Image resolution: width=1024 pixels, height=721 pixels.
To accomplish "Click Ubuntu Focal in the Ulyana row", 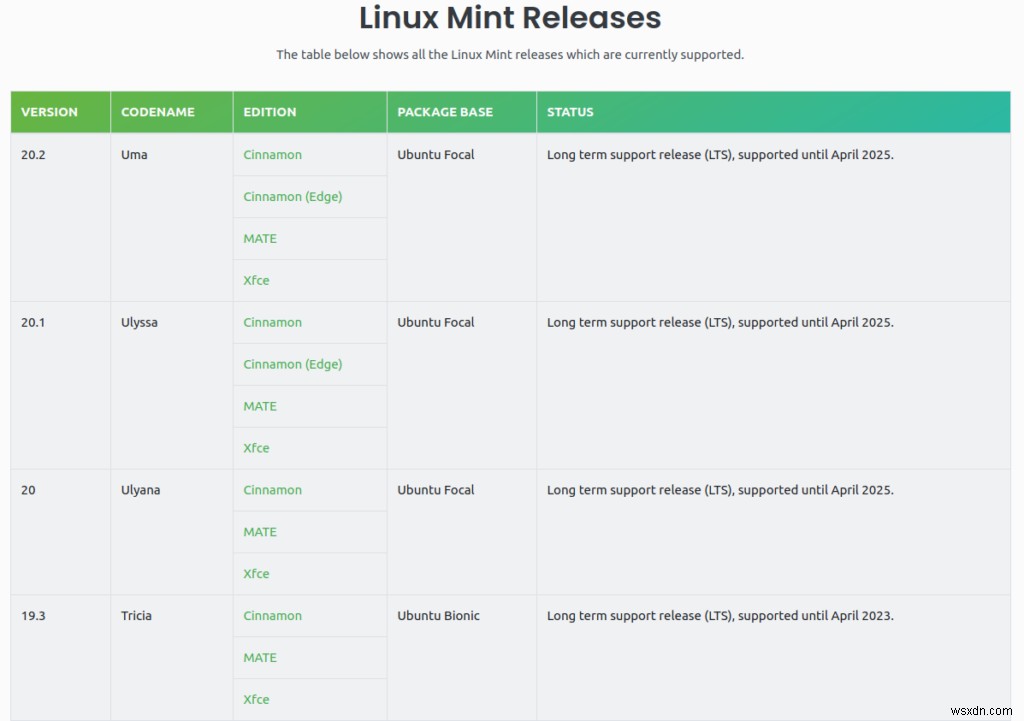I will coord(436,490).
